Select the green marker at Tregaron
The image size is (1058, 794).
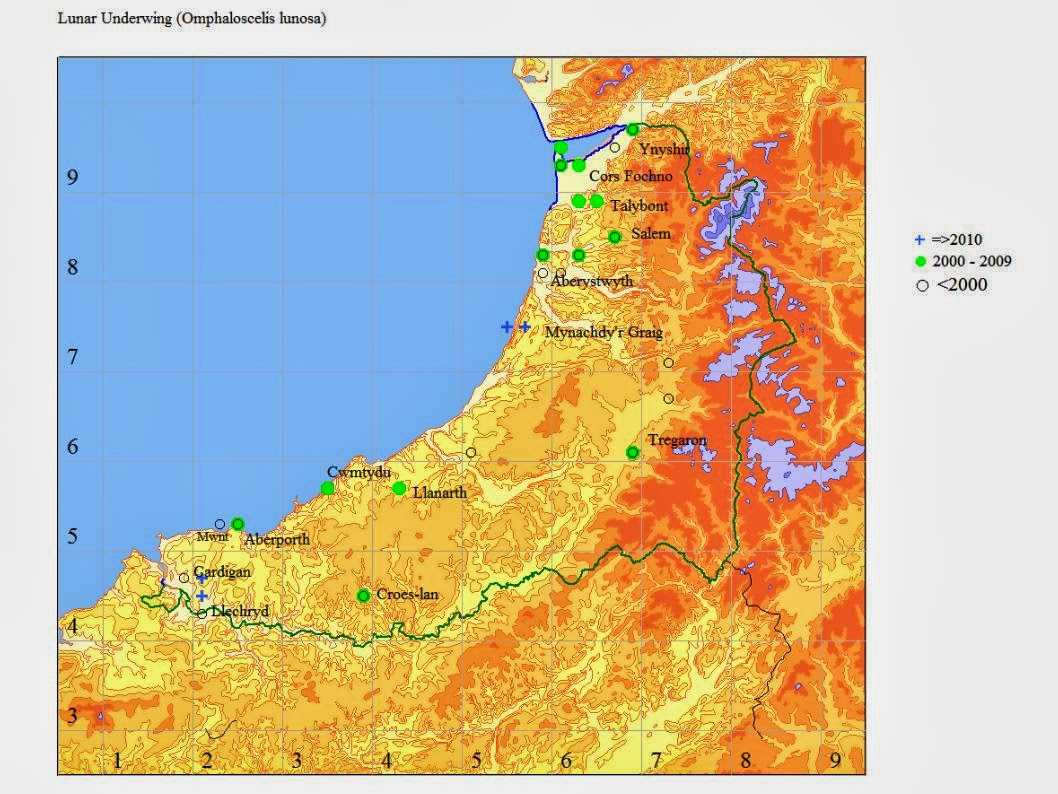pos(633,451)
